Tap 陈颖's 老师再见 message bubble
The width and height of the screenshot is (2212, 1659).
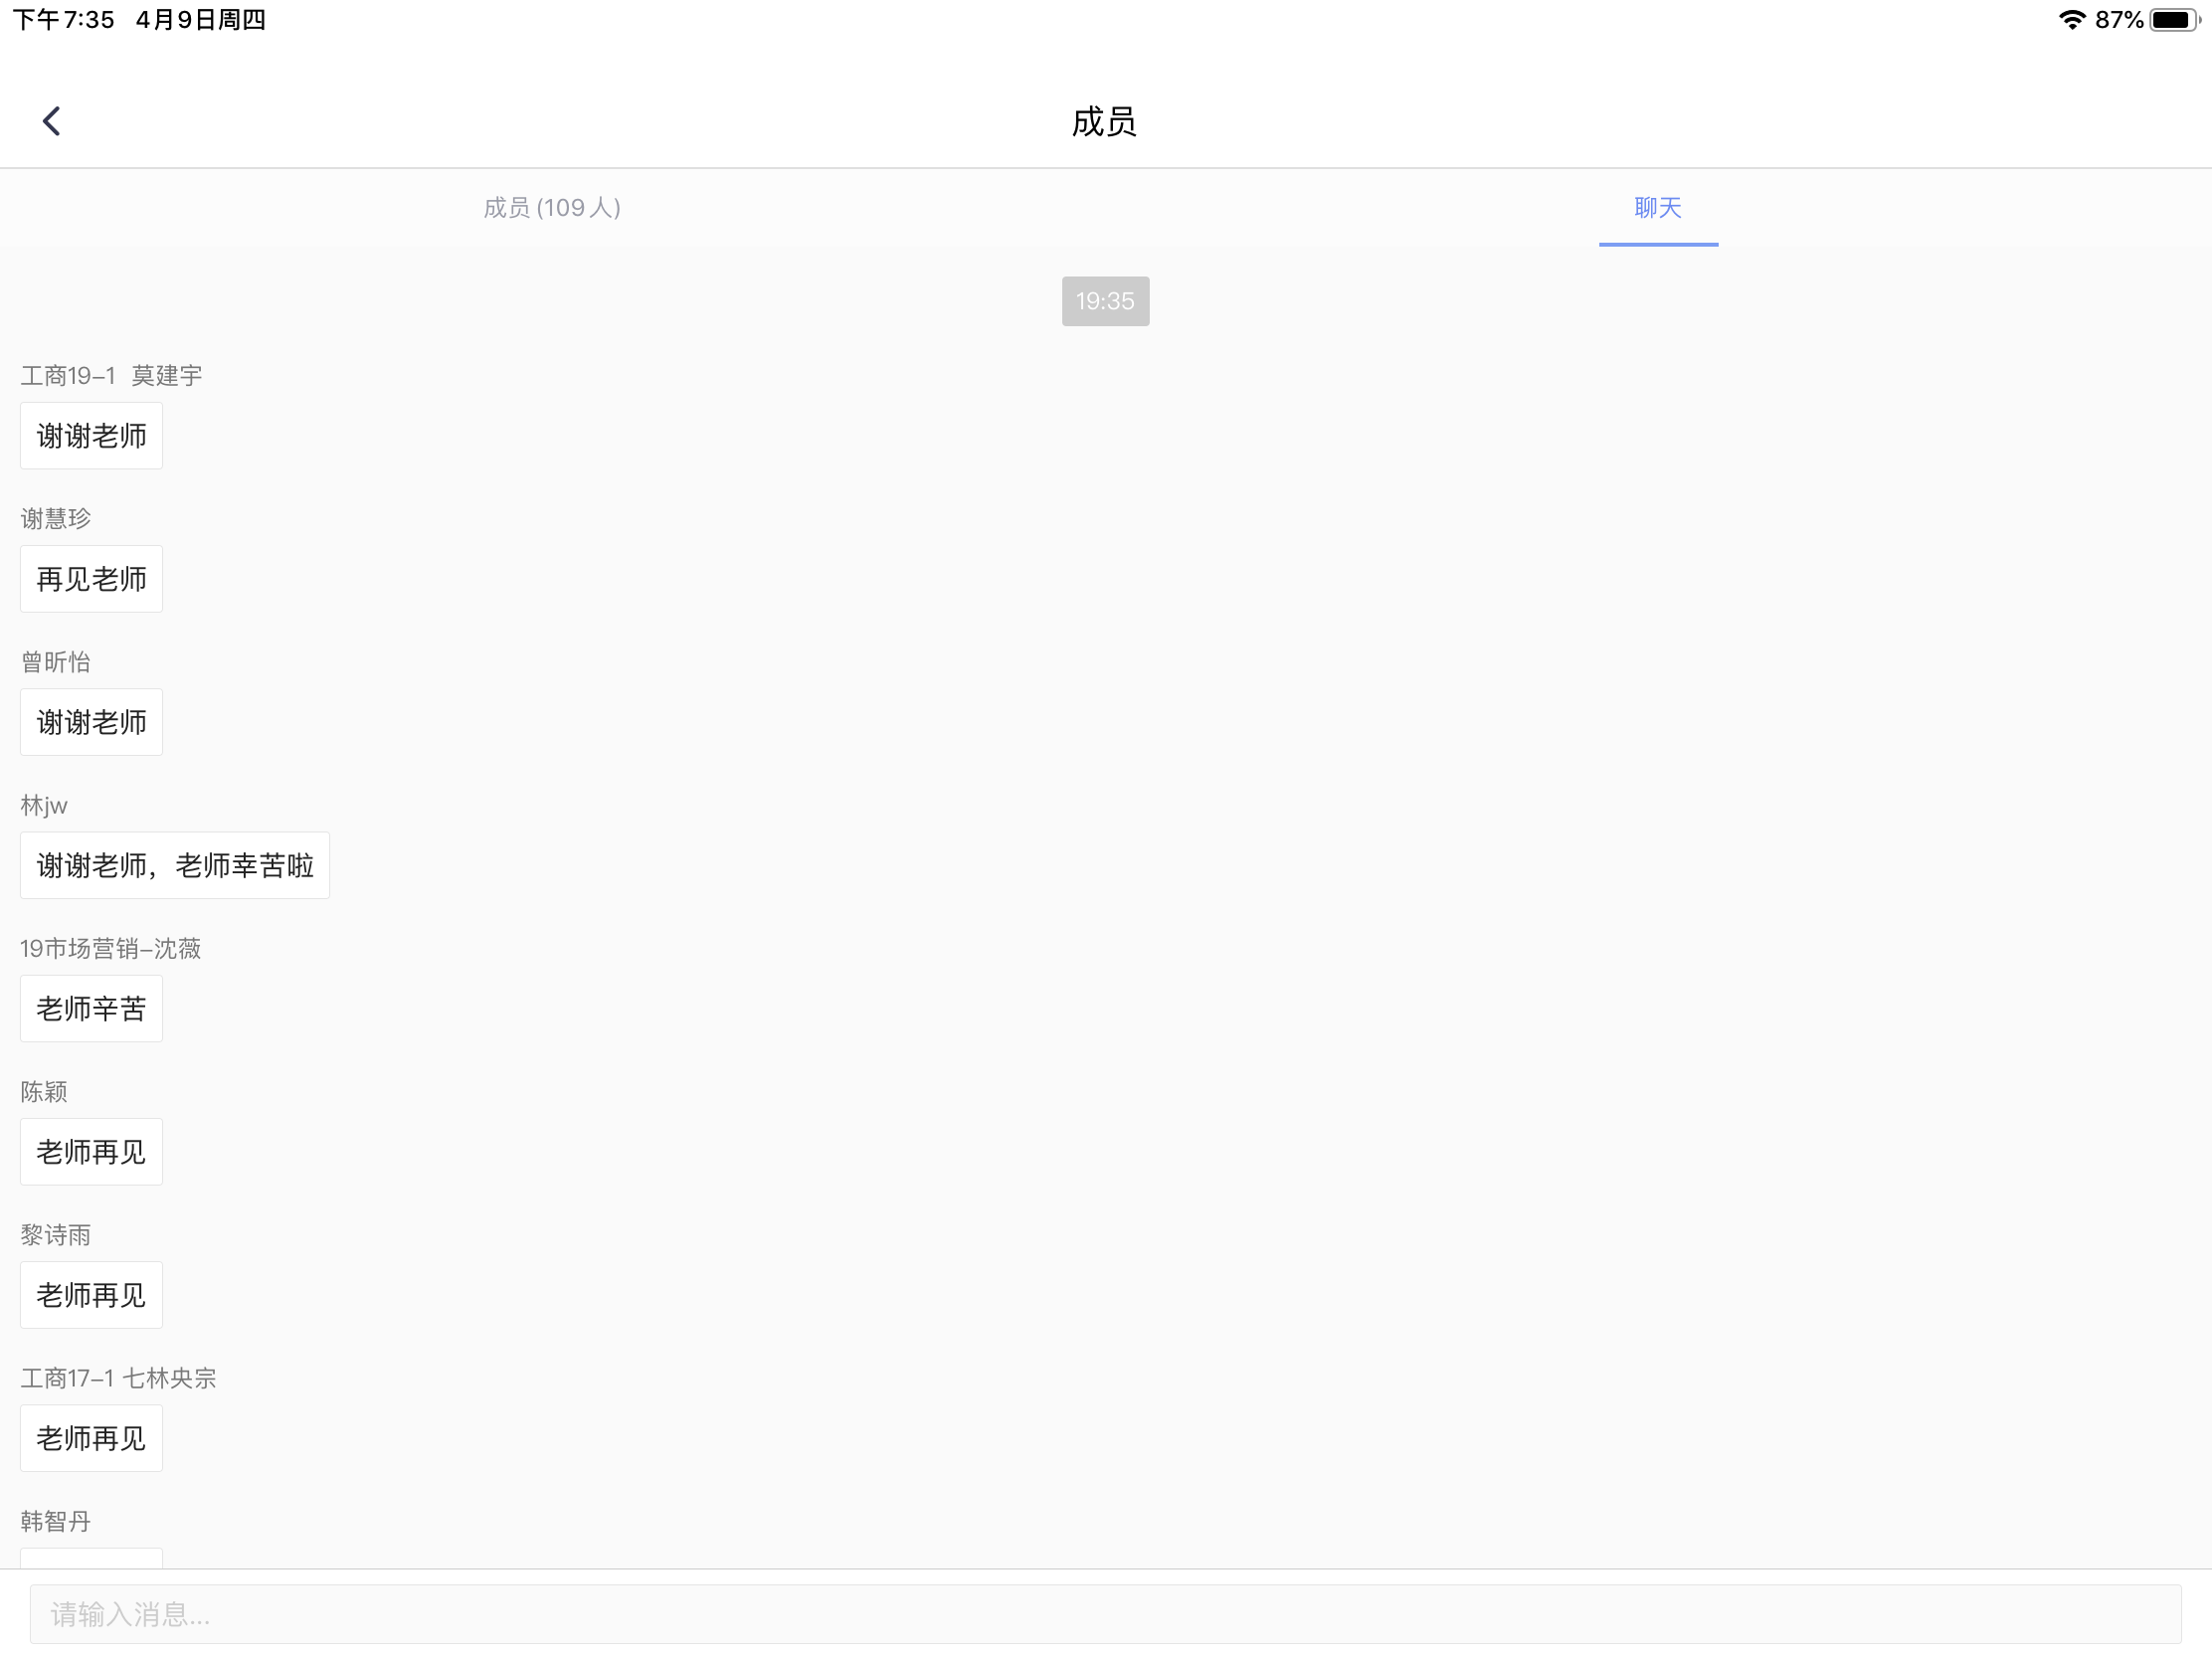coord(91,1152)
